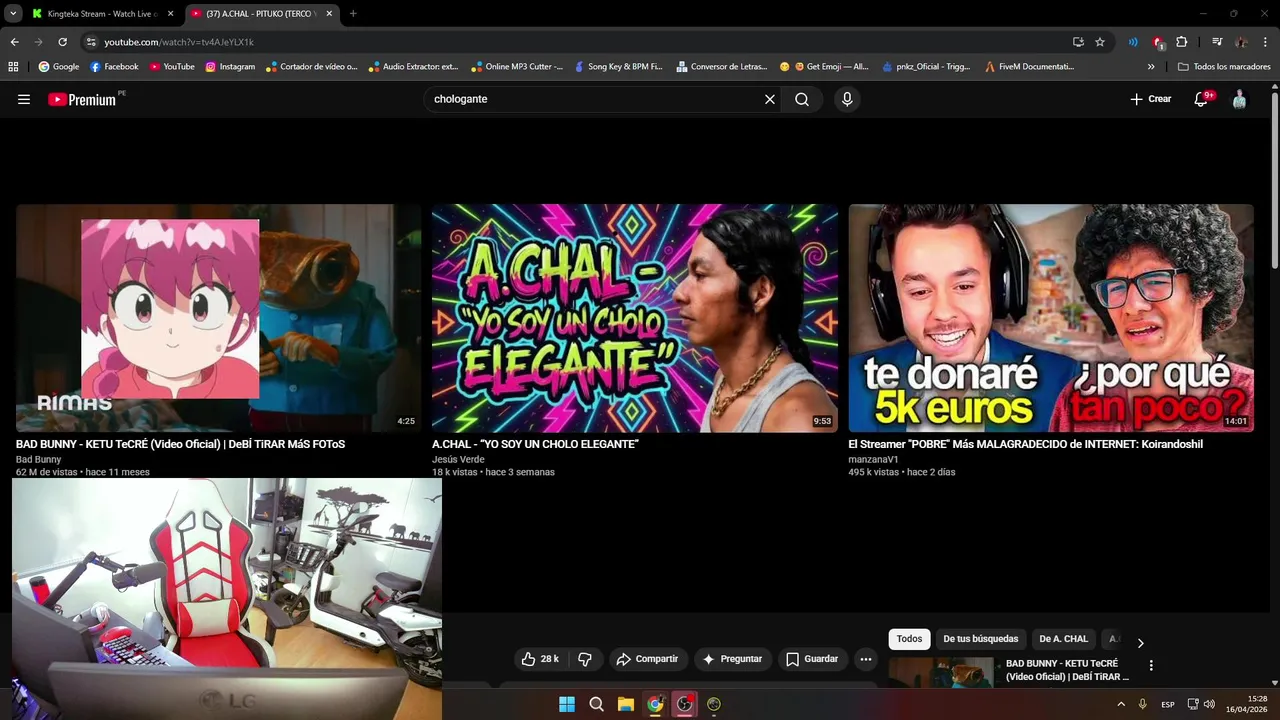Open sidebar BAD BUNNY video title
This screenshot has height=720, width=1280.
click(x=1067, y=670)
